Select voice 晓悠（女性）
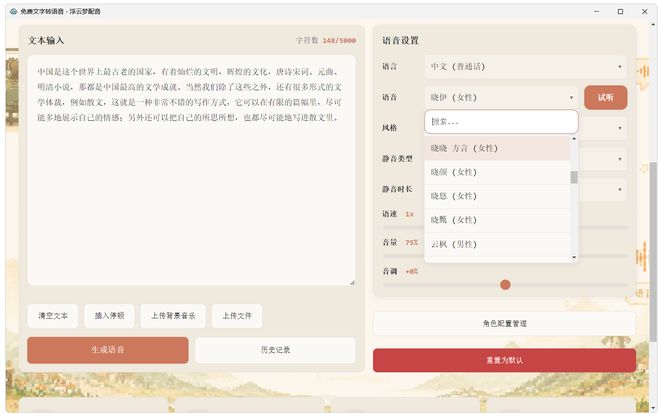This screenshot has height=414, width=660. coord(497,196)
